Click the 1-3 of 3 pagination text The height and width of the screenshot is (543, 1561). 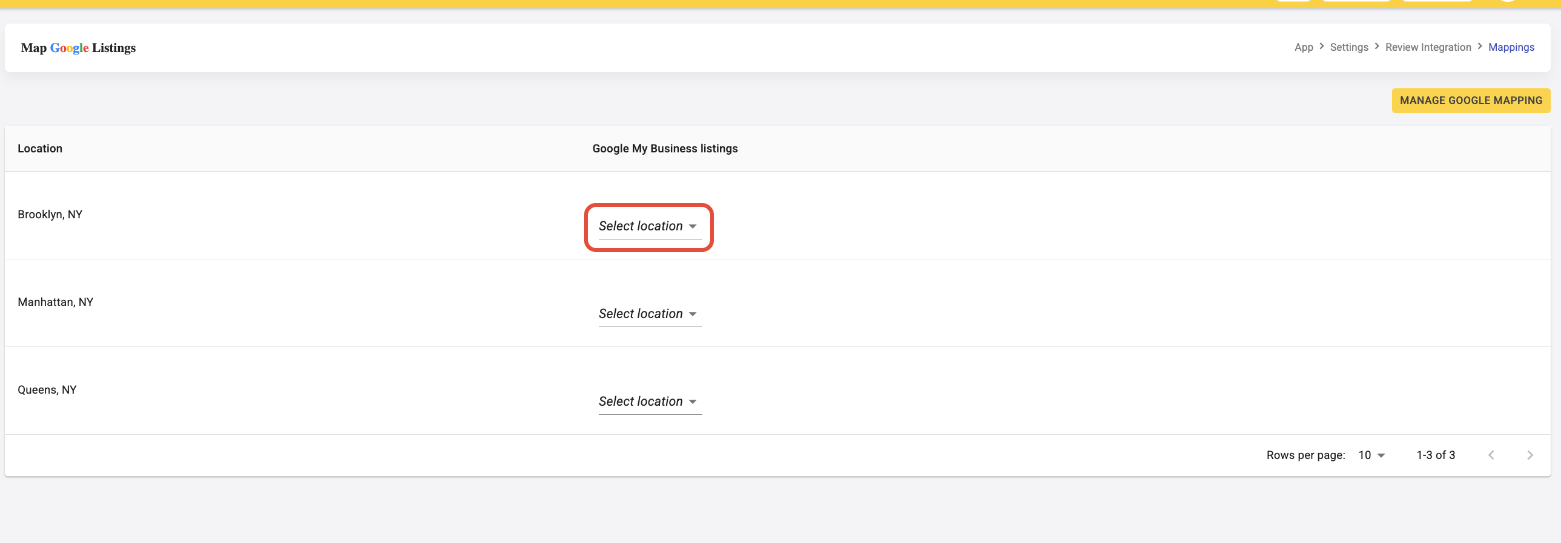point(1436,455)
